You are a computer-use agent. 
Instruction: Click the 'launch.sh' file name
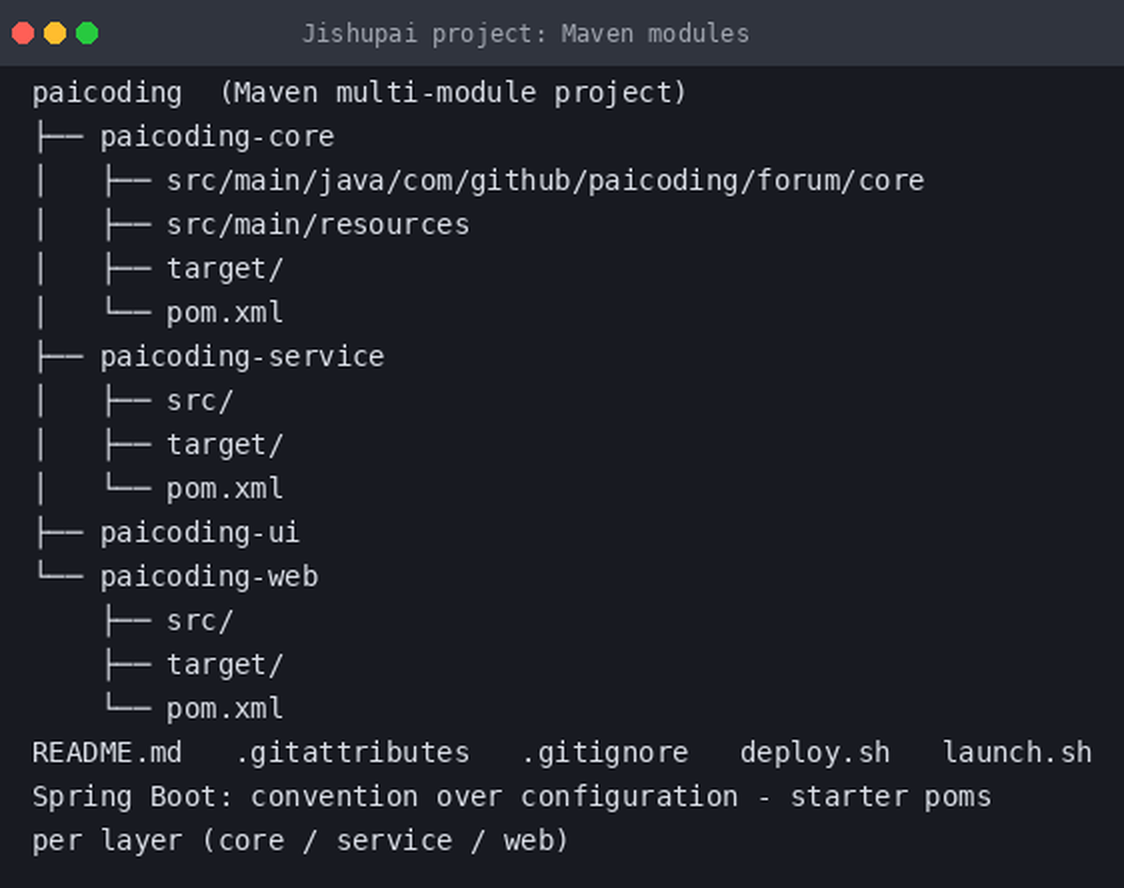[1017, 753]
